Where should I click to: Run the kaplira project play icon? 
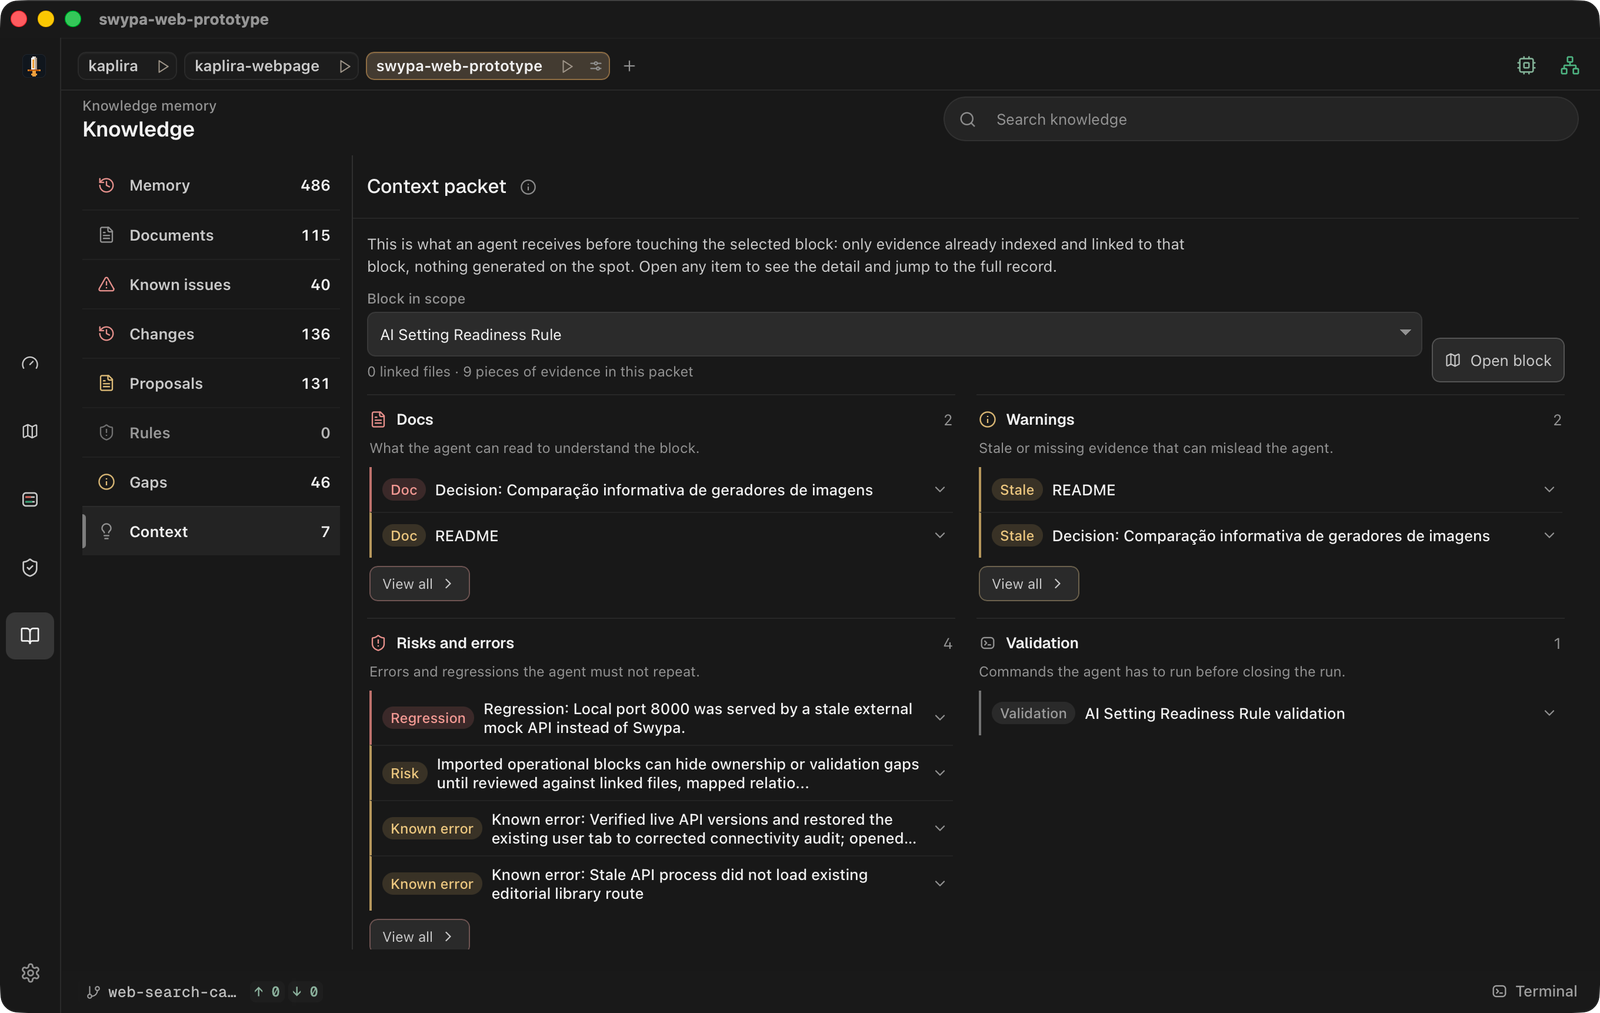[163, 66]
